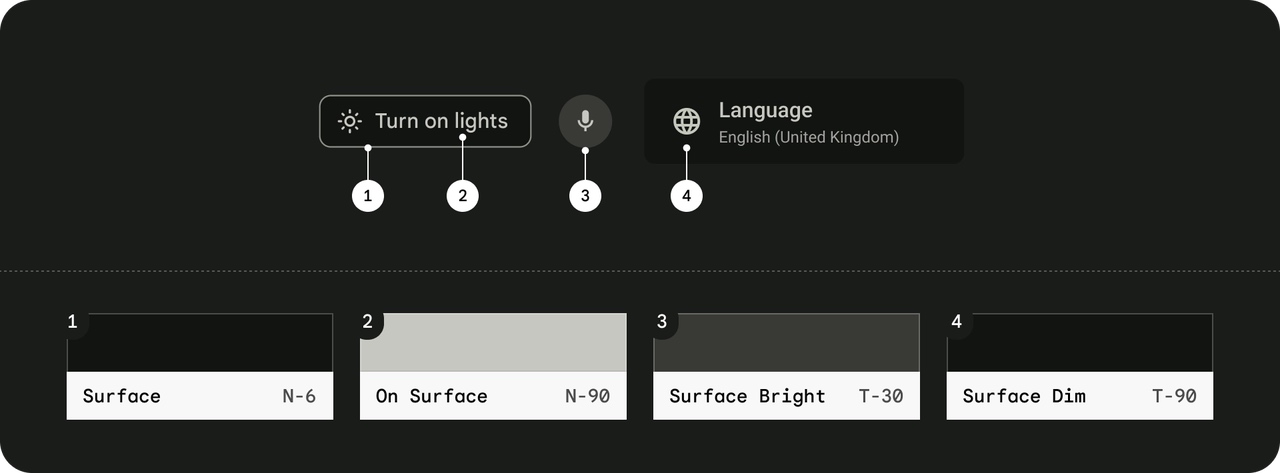Click the globe icon beside Language

(686, 121)
